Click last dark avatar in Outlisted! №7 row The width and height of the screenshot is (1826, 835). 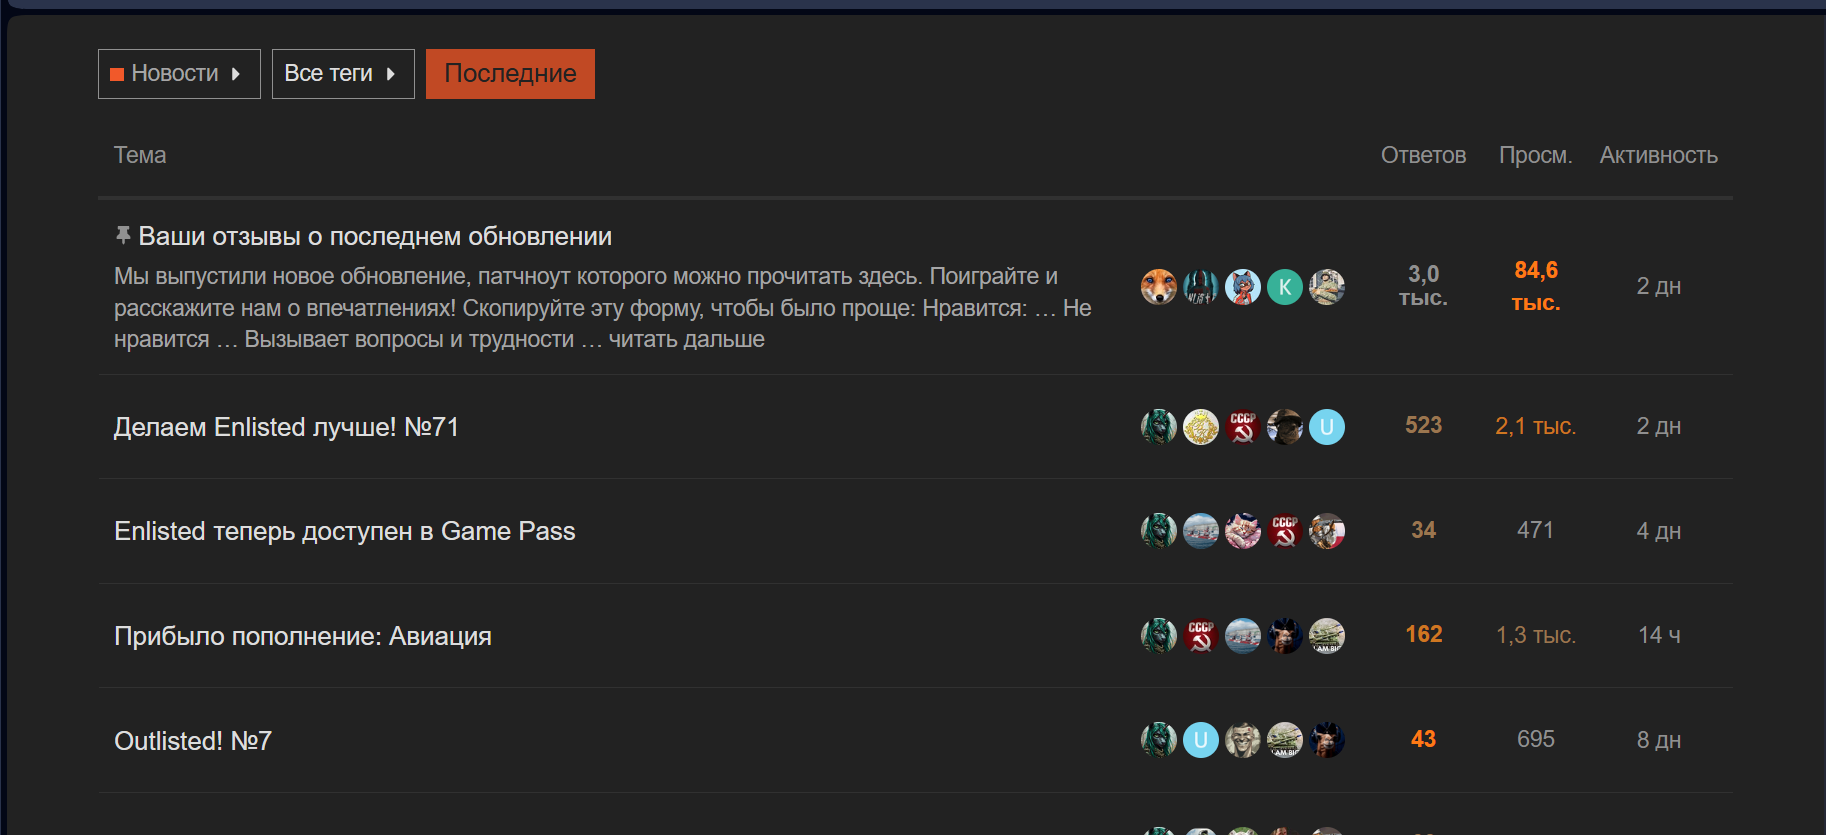pos(1327,740)
